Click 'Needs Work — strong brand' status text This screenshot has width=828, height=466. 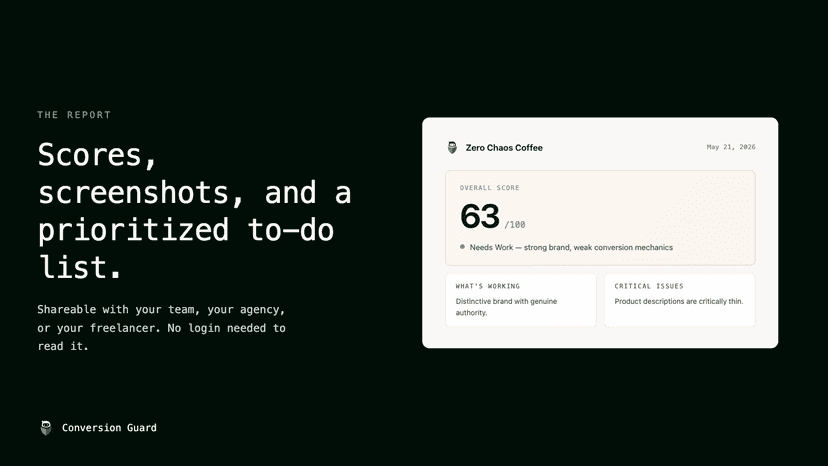point(571,247)
